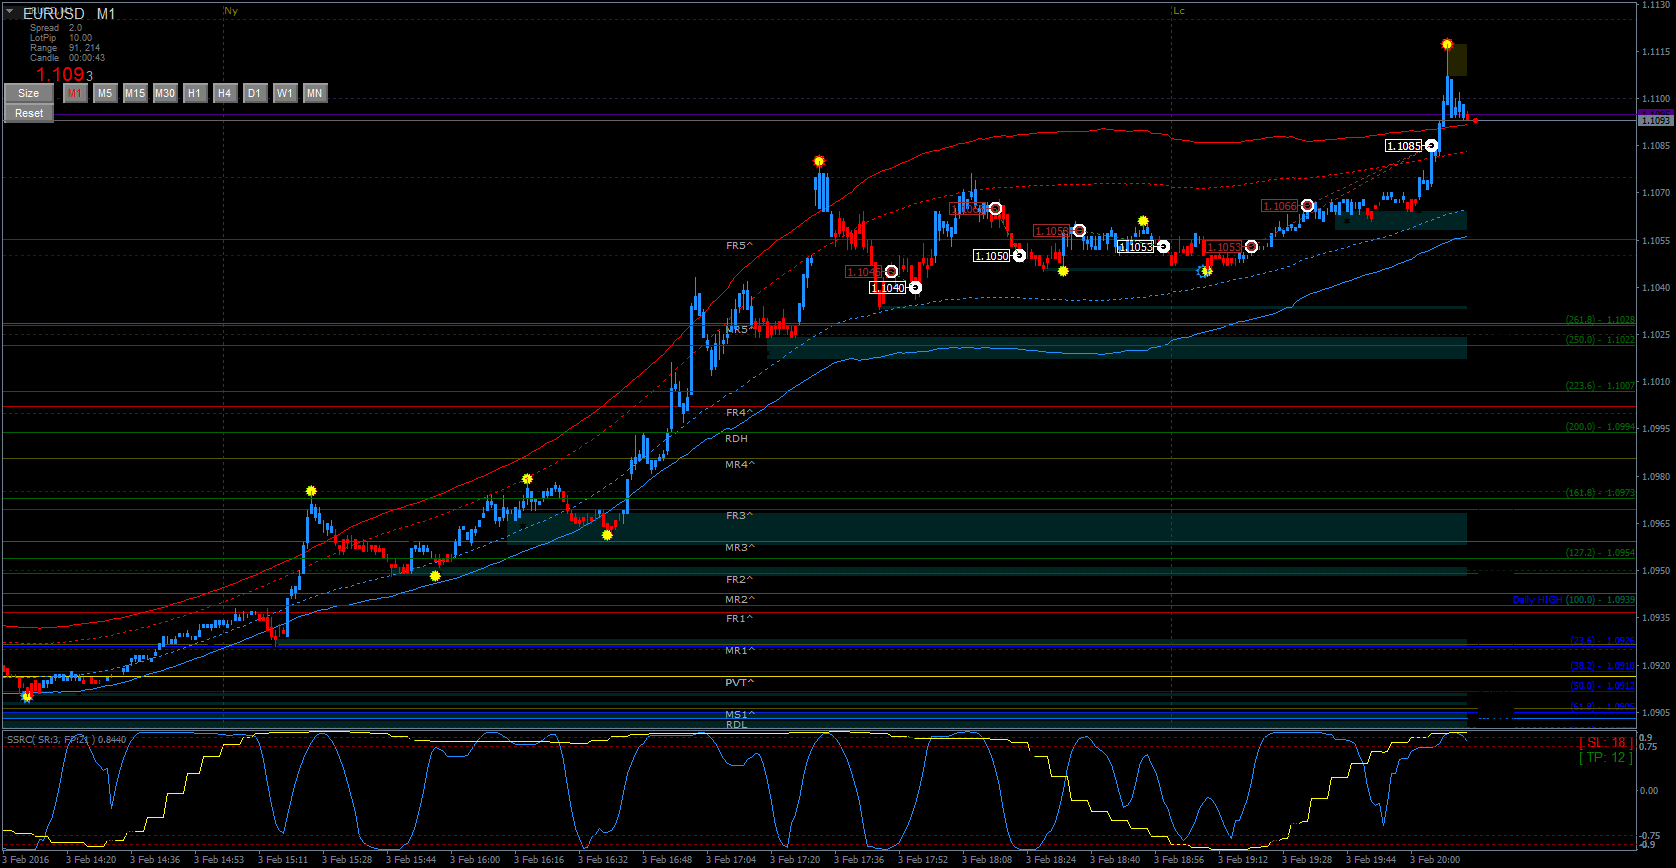Switch chart to H1 timeframe
Viewport: 1676px width, 868px height.
click(x=195, y=93)
